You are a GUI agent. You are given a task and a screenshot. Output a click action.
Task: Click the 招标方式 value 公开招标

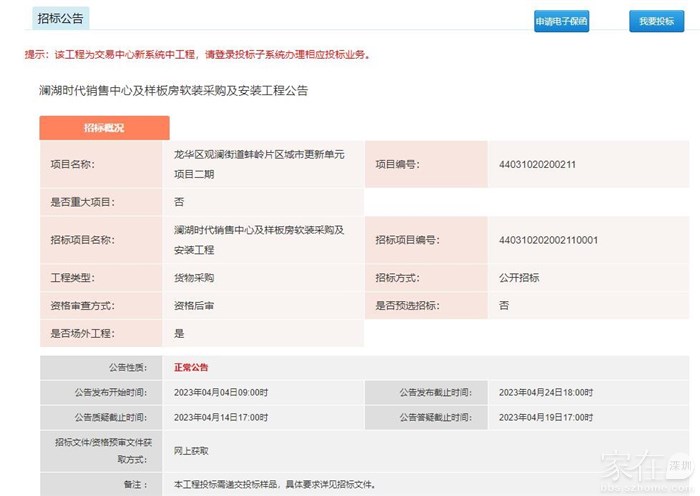518,278
